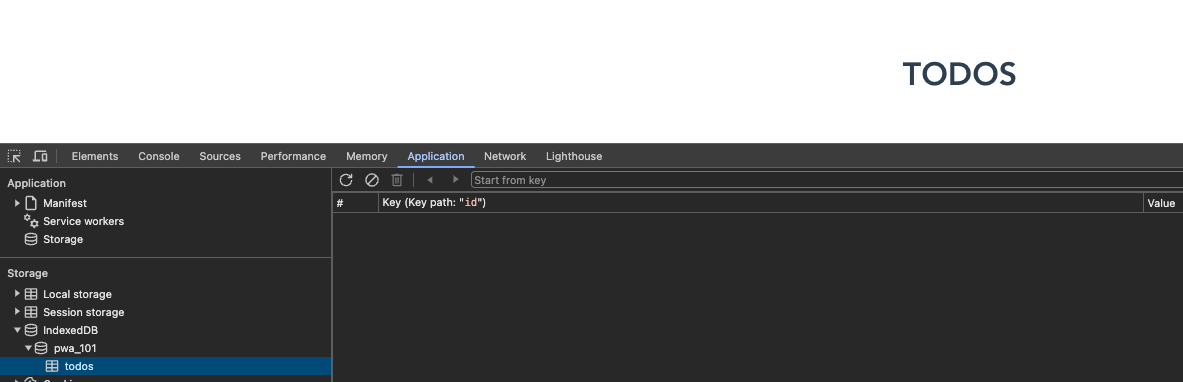This screenshot has width=1183, height=382.
Task: Open the Network tab
Action: click(x=505, y=156)
